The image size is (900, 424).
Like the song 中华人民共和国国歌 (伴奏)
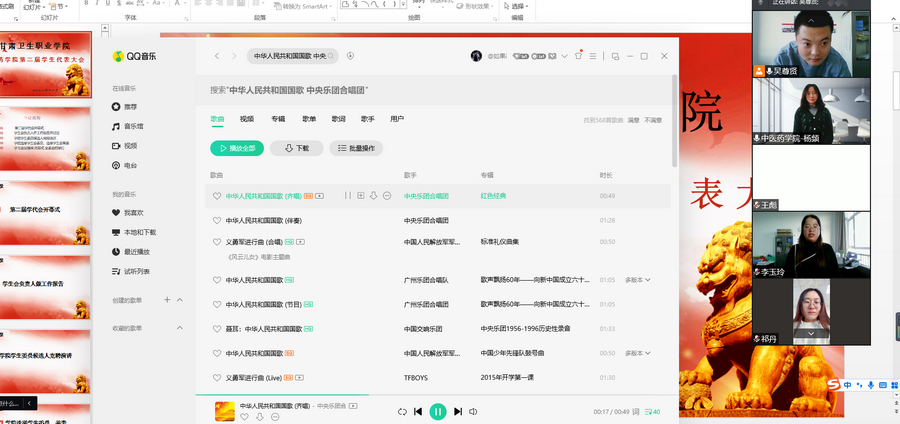point(217,220)
